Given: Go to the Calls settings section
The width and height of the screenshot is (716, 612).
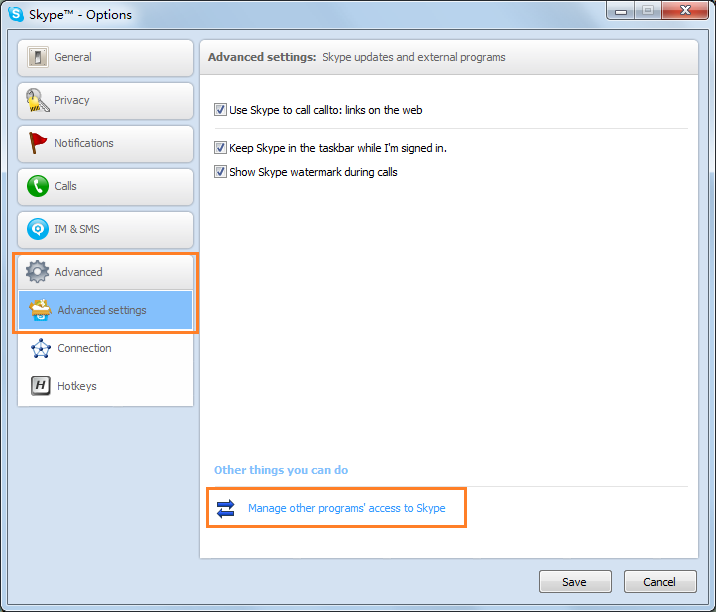Looking at the screenshot, I should (x=105, y=186).
